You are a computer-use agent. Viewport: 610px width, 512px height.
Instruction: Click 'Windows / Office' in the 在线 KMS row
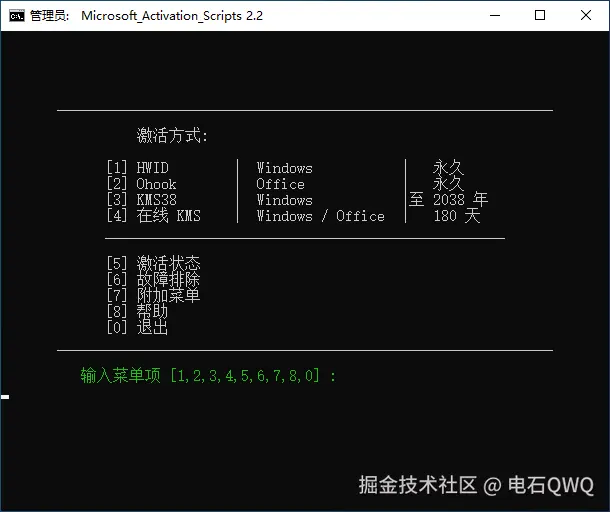click(321, 216)
